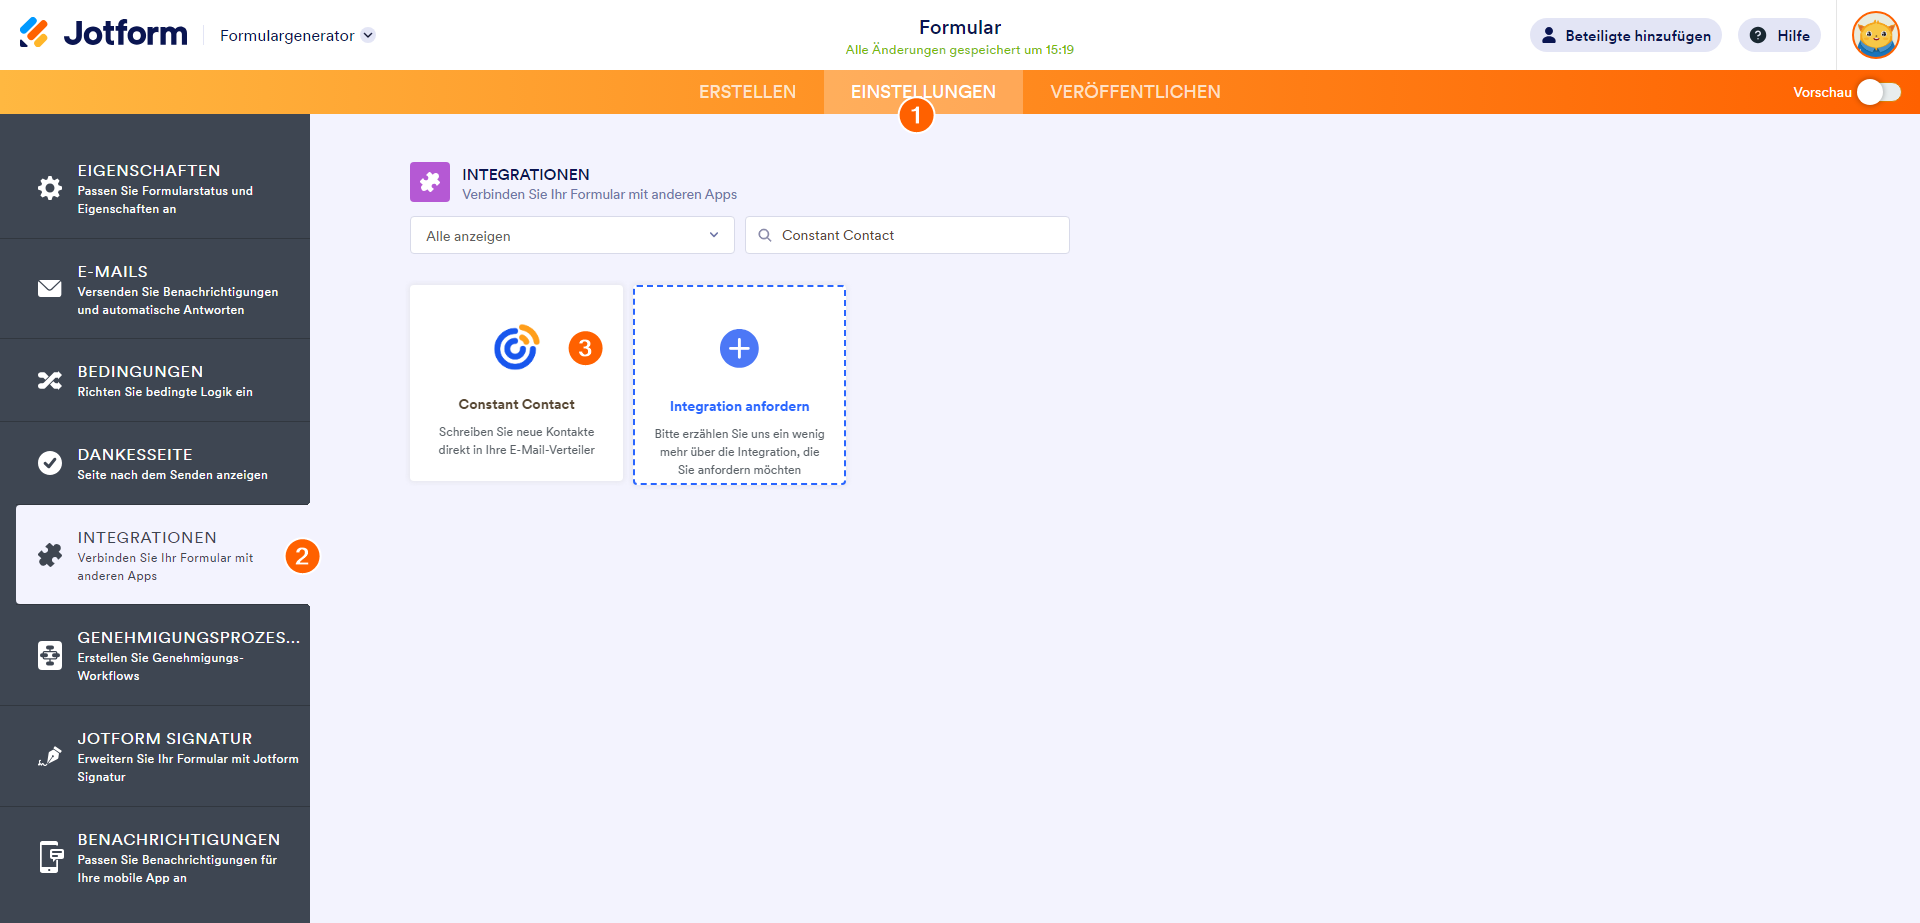Click the Jotform logo
Viewport: 1920px width, 923px height.
click(103, 34)
